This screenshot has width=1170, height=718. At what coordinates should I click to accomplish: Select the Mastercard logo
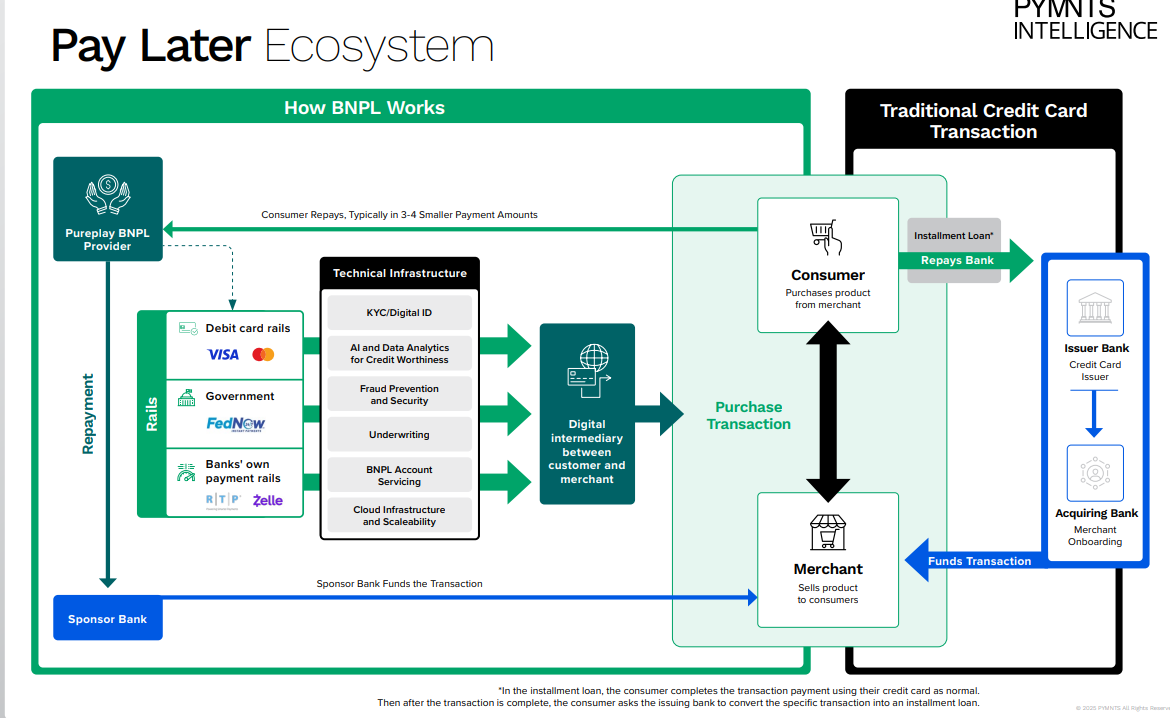(262, 354)
